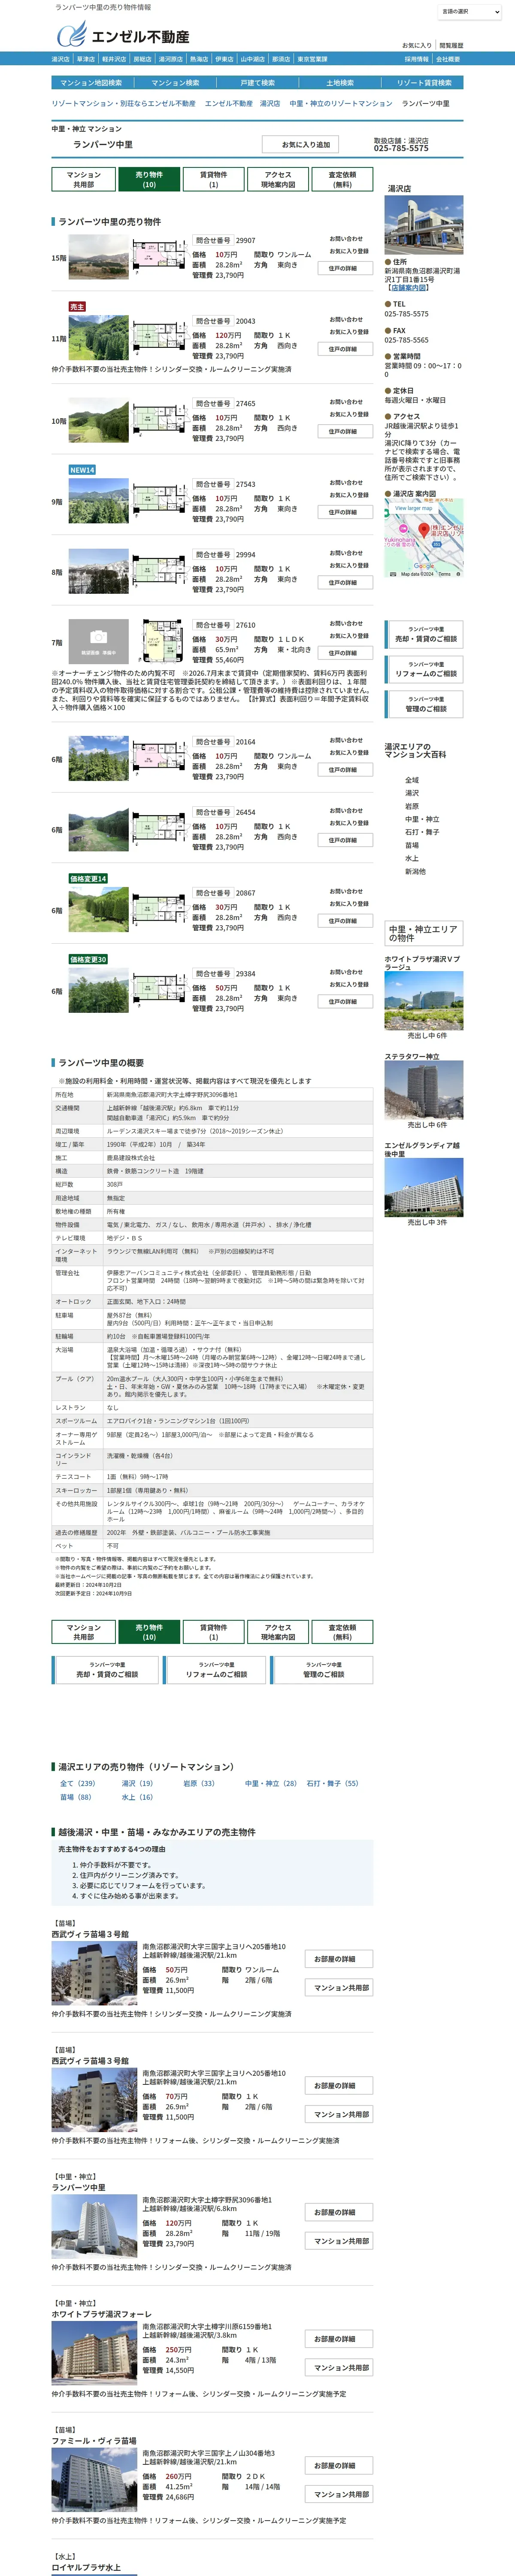Open 岩原 (33) area link
Image resolution: width=515 pixels, height=2576 pixels.
coord(199,1783)
